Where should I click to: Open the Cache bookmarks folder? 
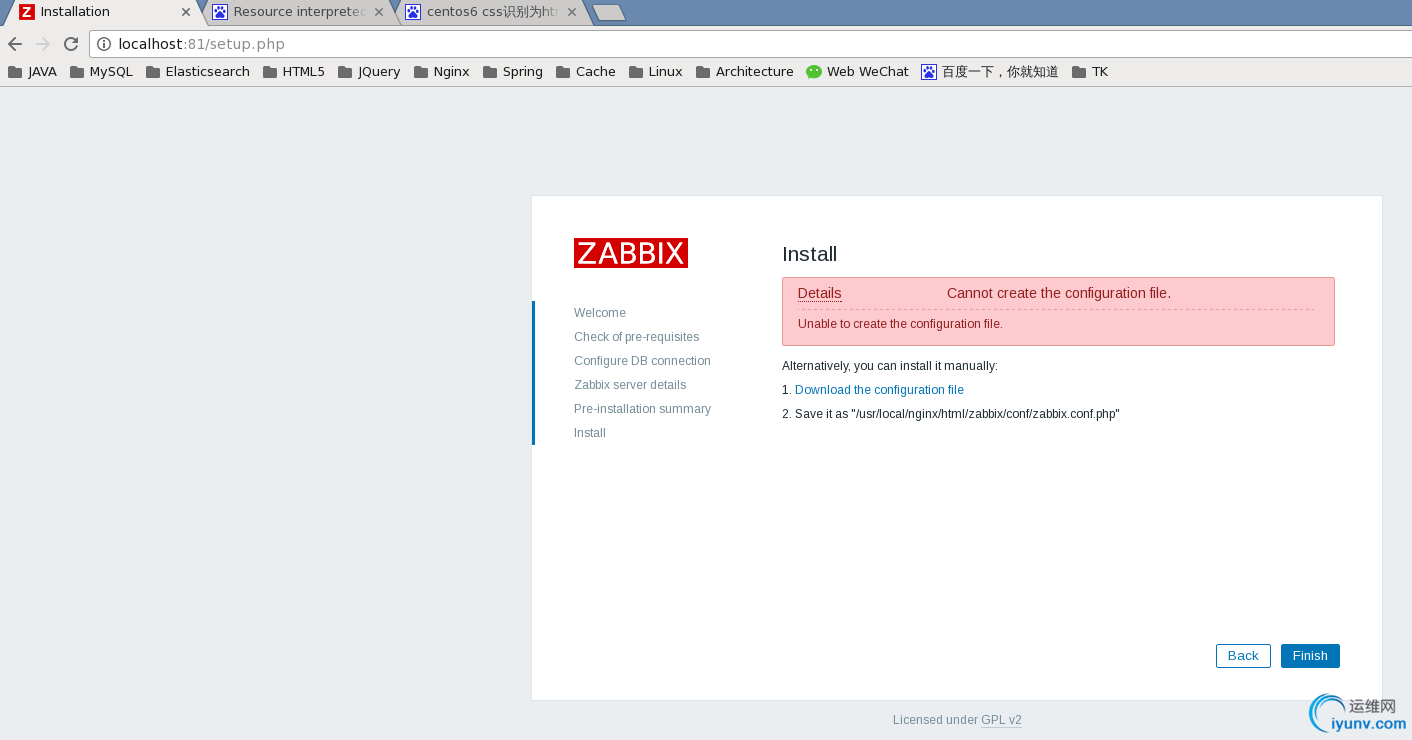[586, 72]
